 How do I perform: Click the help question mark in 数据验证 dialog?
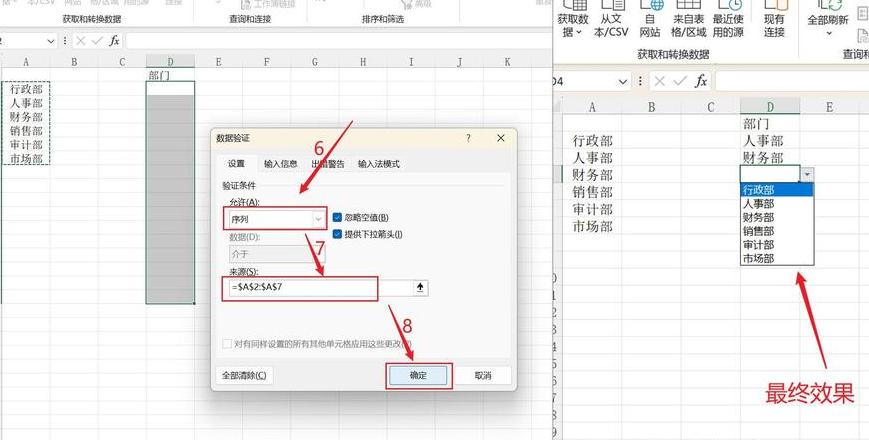[x=468, y=138]
